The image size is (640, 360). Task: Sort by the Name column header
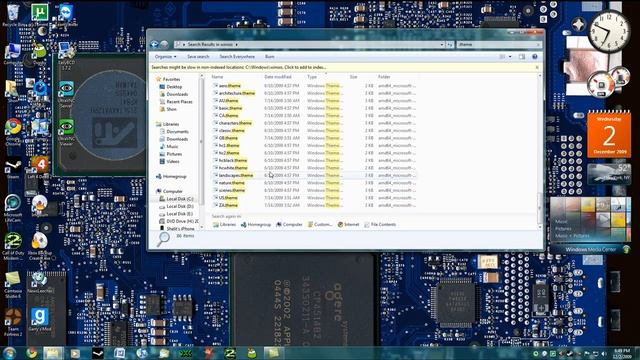[x=217, y=77]
